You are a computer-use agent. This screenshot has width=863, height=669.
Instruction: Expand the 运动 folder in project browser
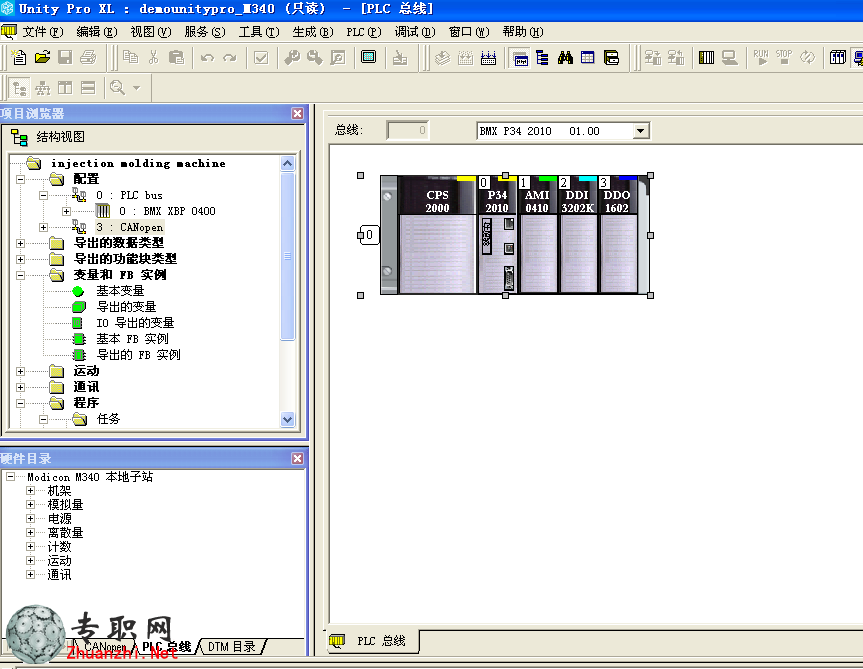coord(20,371)
